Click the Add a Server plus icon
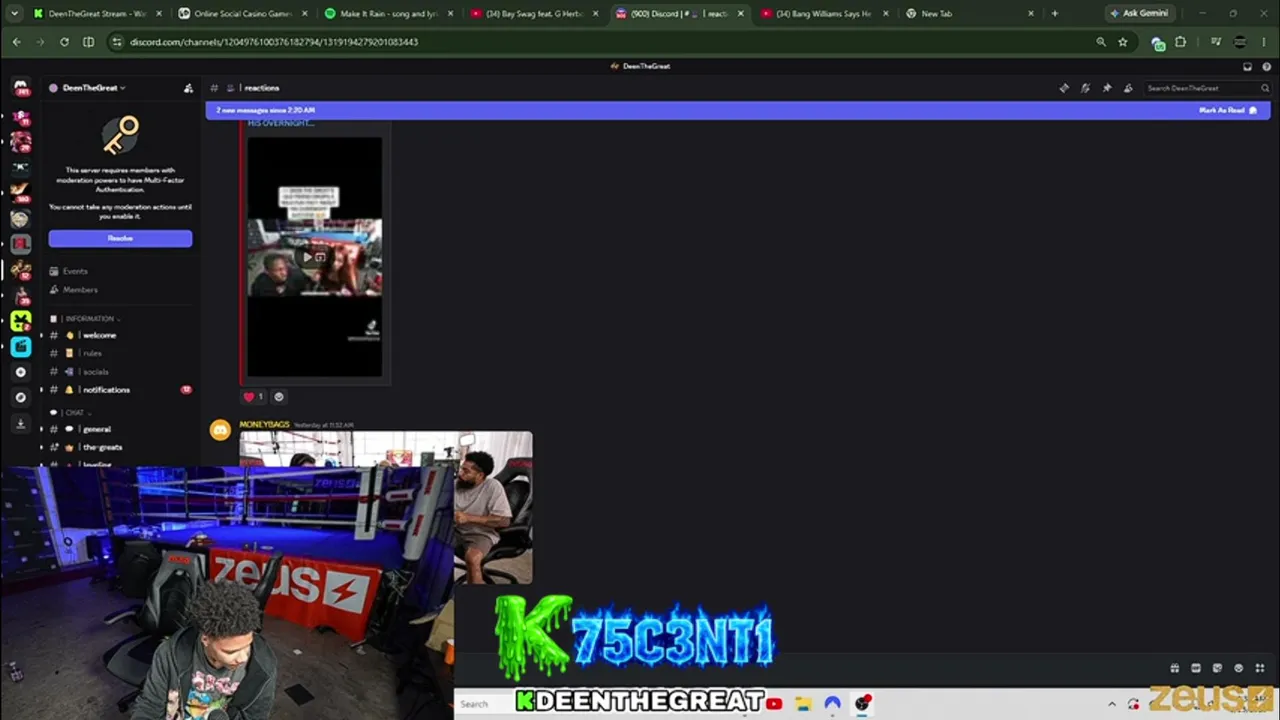 pyautogui.click(x=20, y=372)
